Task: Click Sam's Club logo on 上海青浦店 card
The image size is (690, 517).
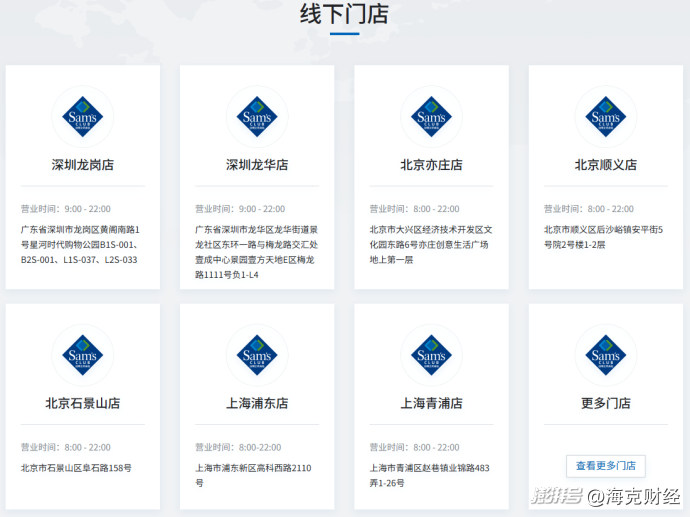Action: tap(431, 355)
